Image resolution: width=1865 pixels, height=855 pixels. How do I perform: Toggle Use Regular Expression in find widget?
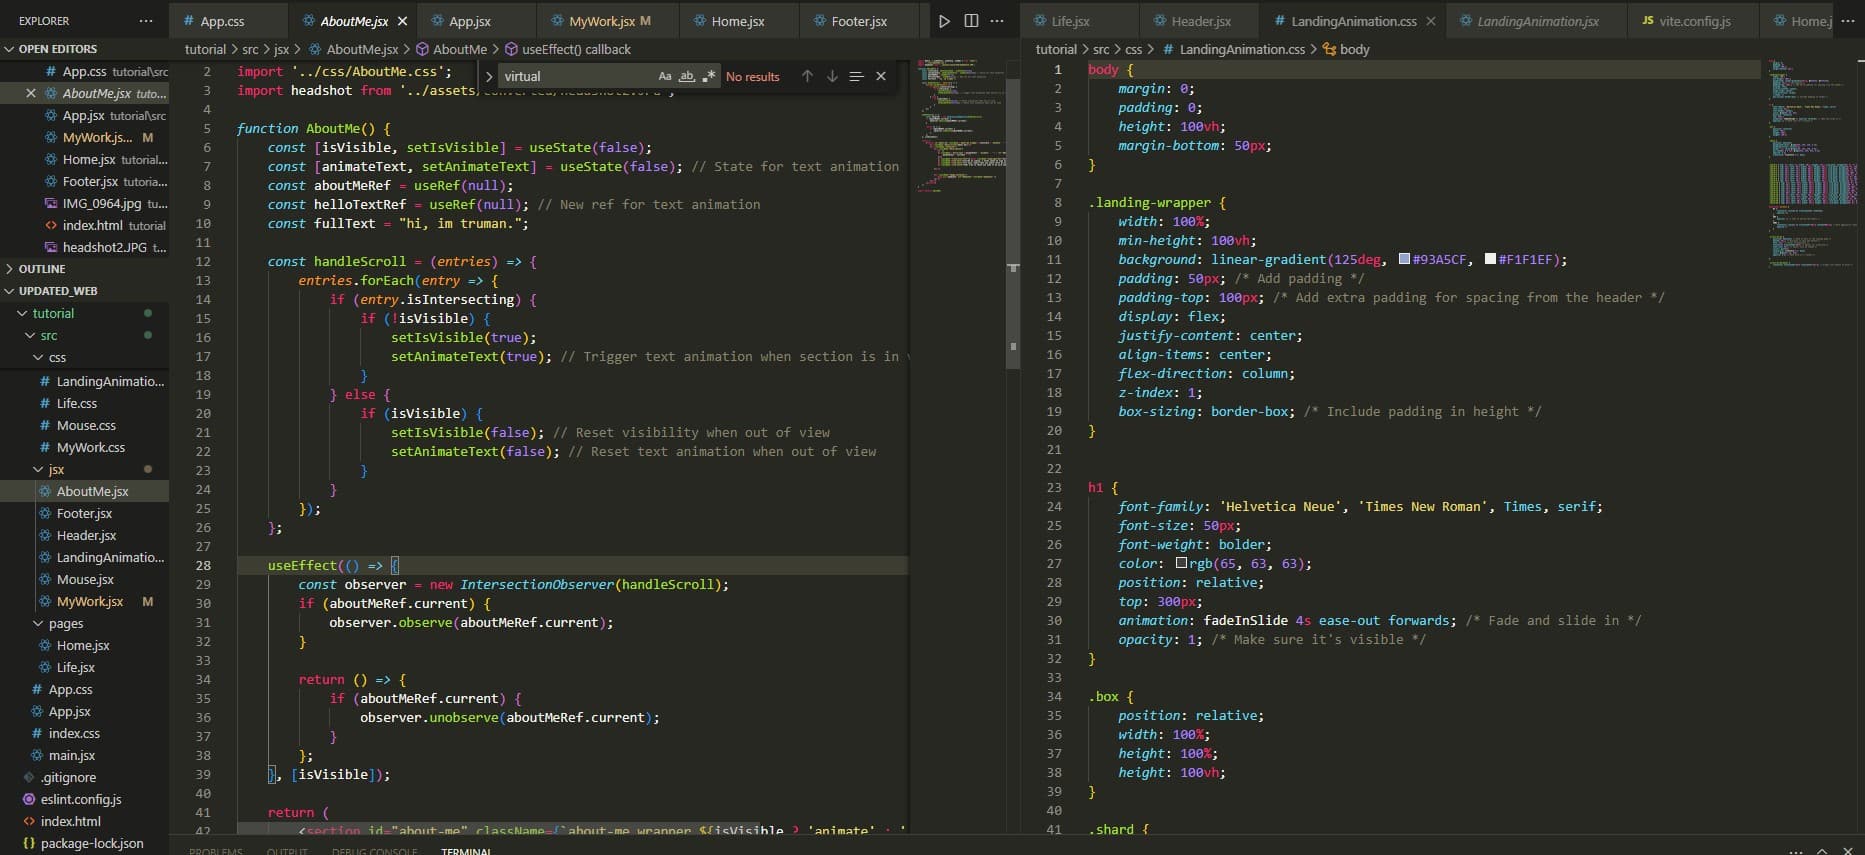709,76
